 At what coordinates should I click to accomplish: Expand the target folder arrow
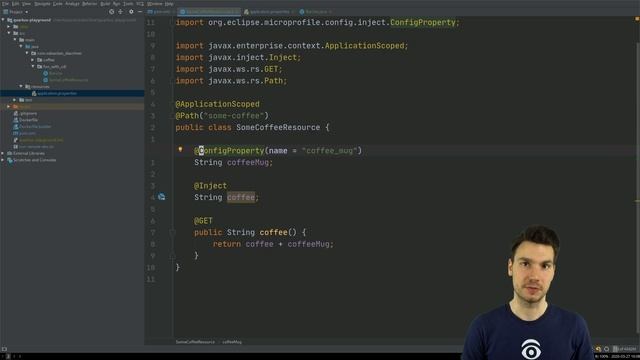pyautogui.click(x=9, y=106)
